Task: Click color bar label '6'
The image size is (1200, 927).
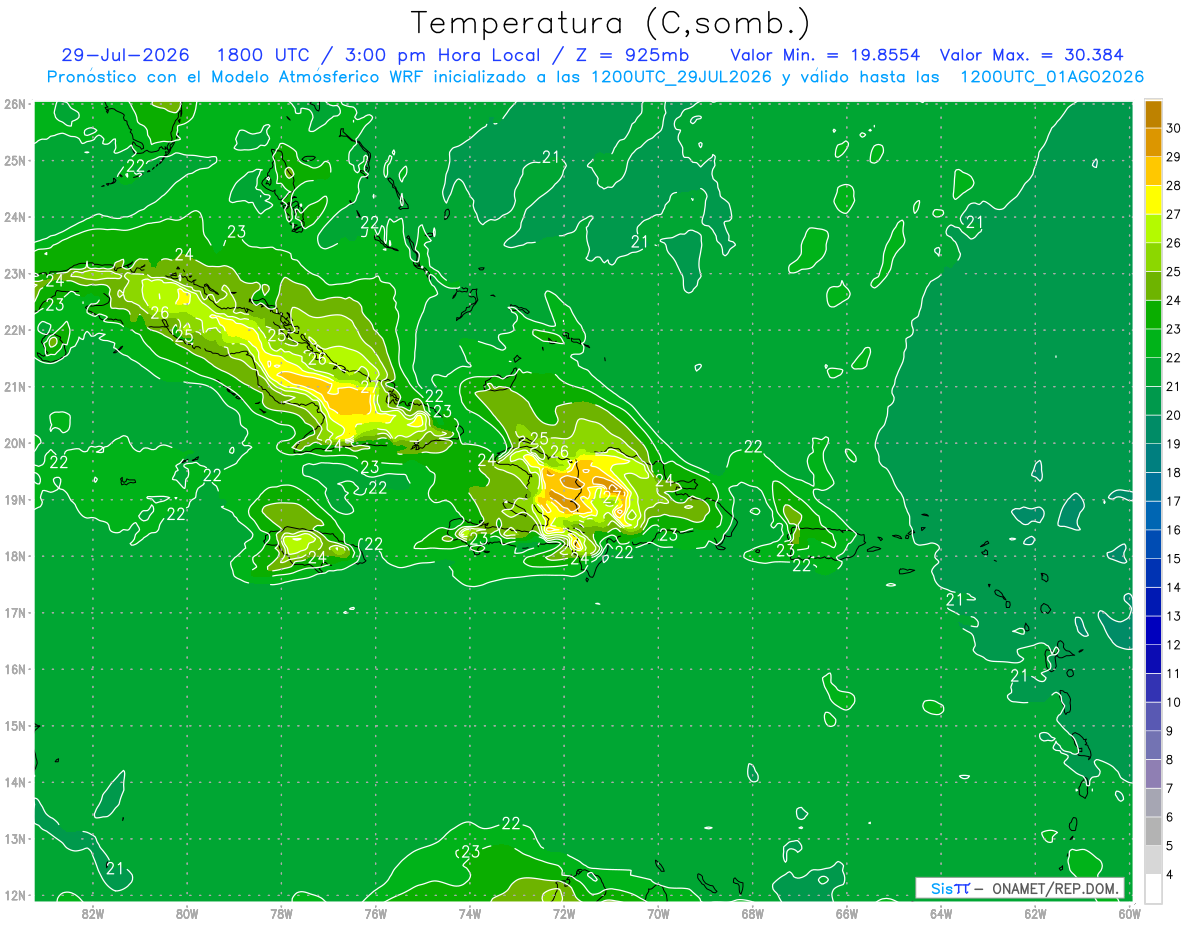Action: pyautogui.click(x=1171, y=817)
